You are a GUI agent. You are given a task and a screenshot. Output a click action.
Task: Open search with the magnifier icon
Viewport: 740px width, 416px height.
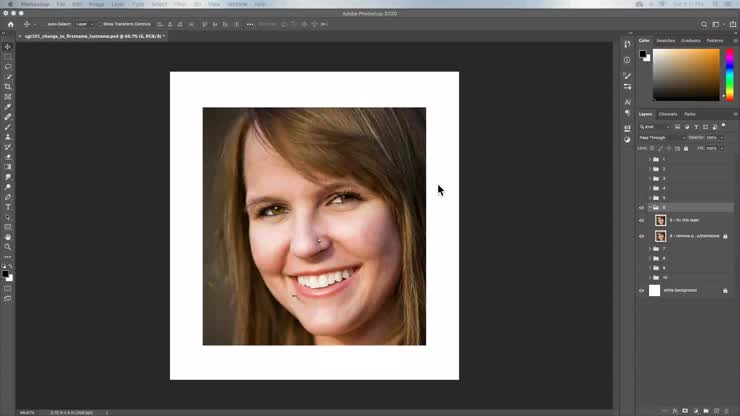pyautogui.click(x=704, y=24)
